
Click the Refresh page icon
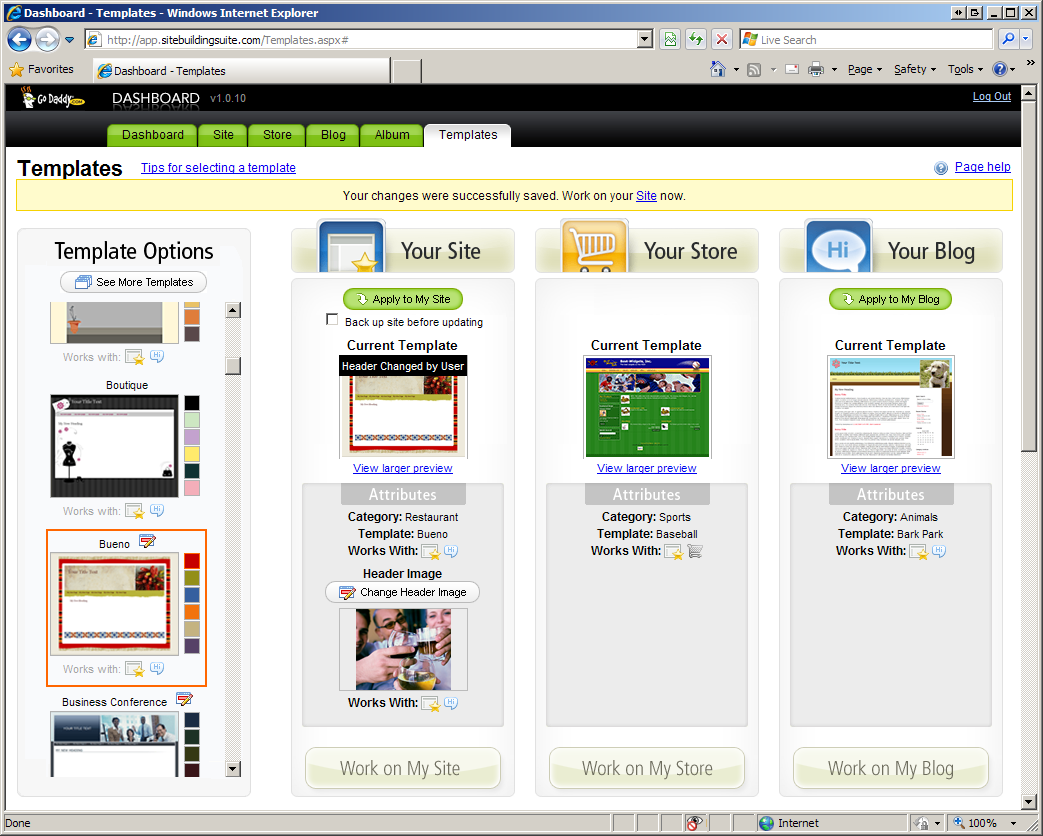[696, 40]
